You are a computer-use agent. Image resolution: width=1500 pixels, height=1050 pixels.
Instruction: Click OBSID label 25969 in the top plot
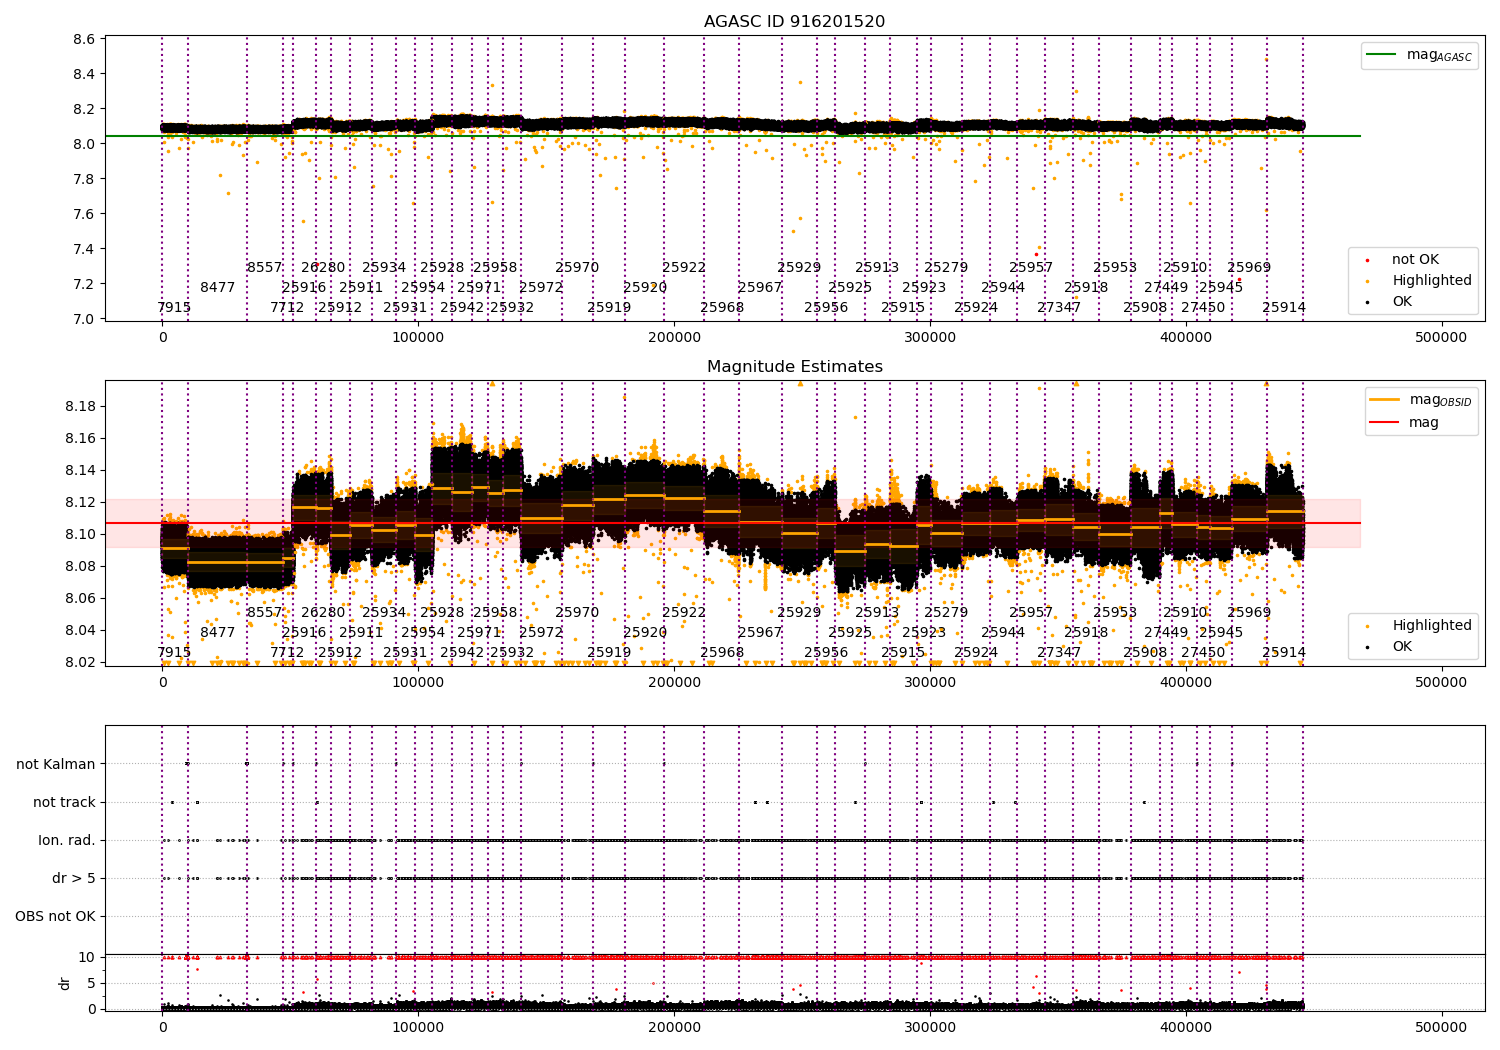point(1249,267)
